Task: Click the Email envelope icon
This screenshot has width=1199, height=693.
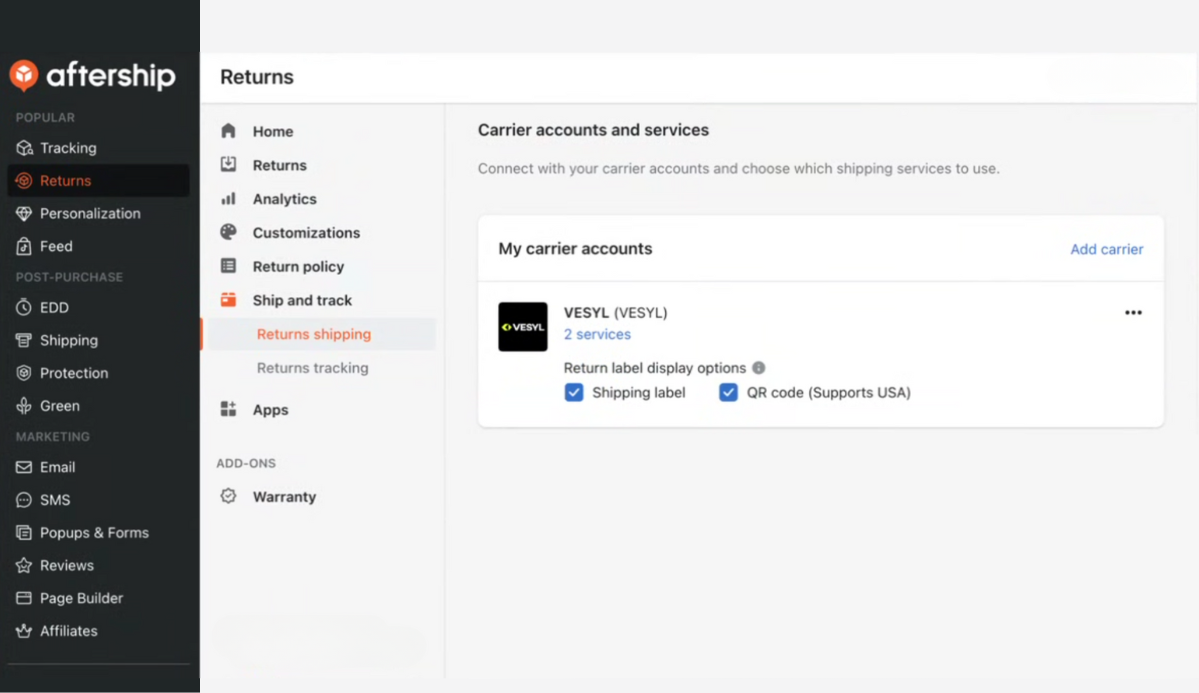Action: (24, 467)
